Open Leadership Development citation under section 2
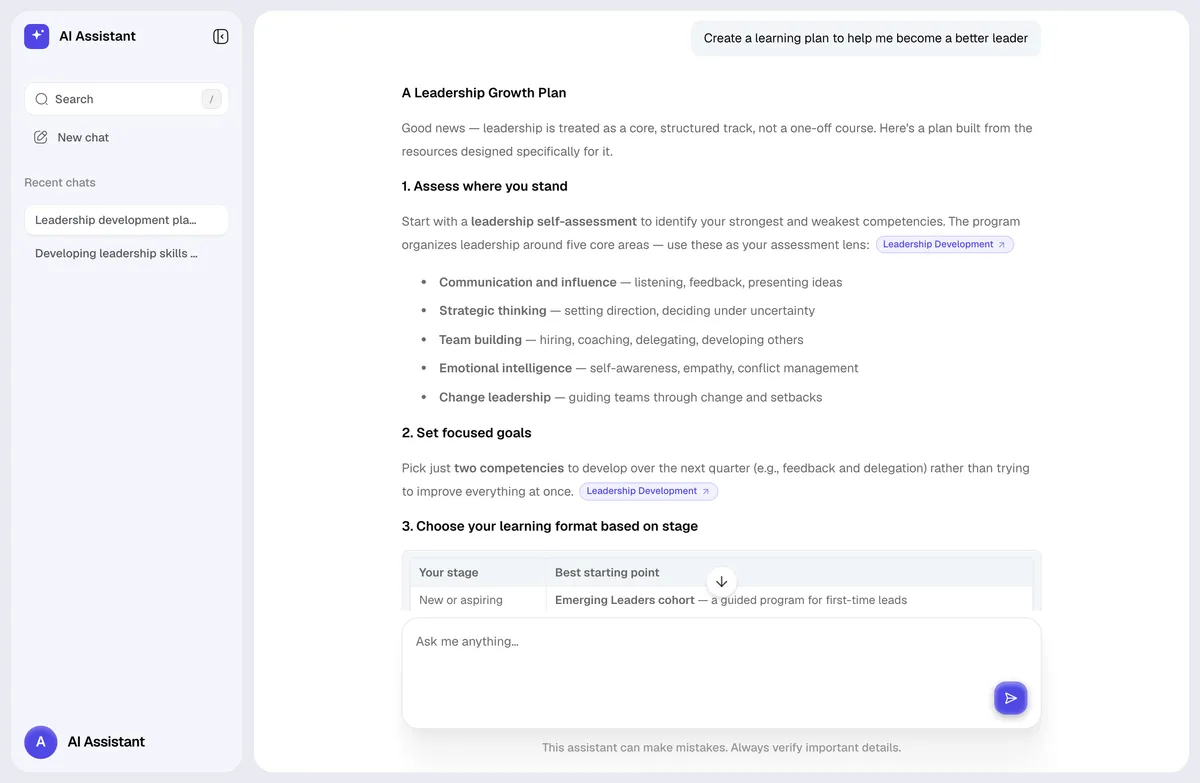The width and height of the screenshot is (1200, 783). [x=648, y=491]
